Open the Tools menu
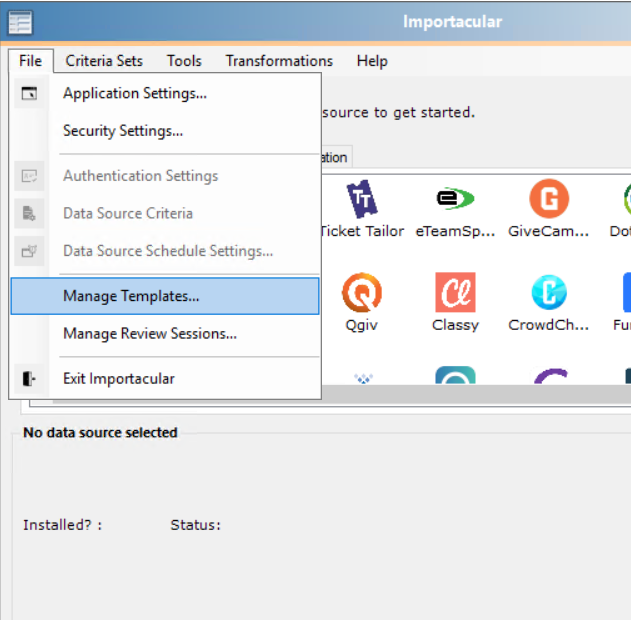The height and width of the screenshot is (620, 631). [184, 61]
